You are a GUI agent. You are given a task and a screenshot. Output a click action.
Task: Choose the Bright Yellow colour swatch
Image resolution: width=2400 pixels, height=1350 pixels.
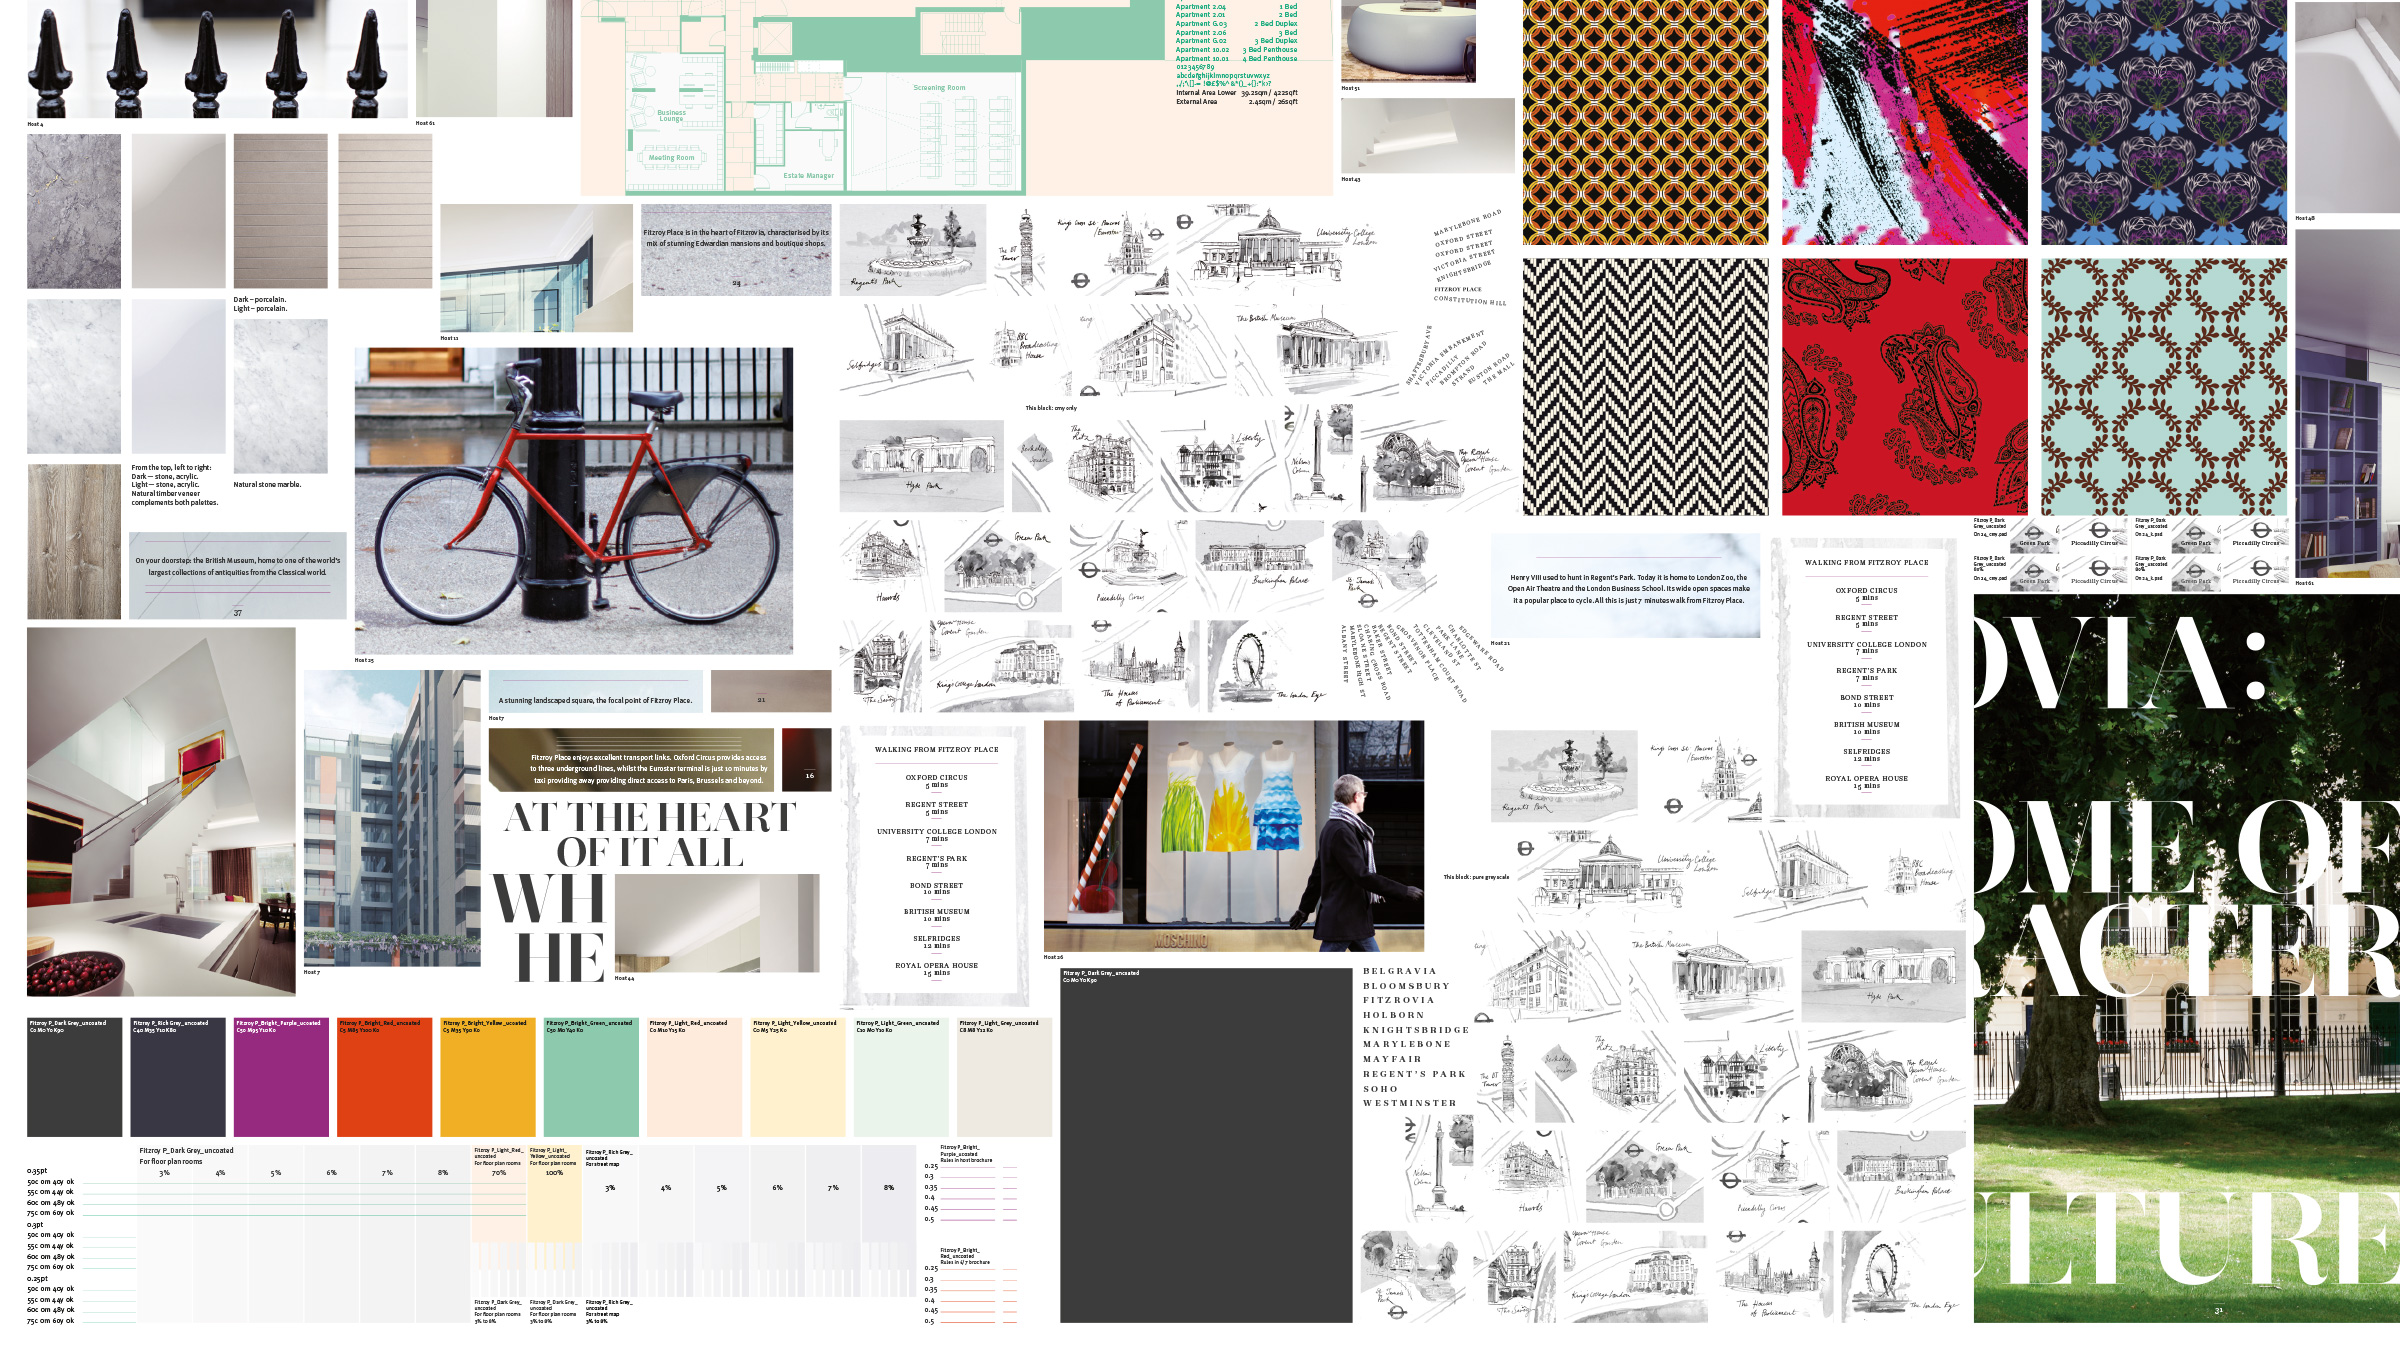pos(488,1077)
